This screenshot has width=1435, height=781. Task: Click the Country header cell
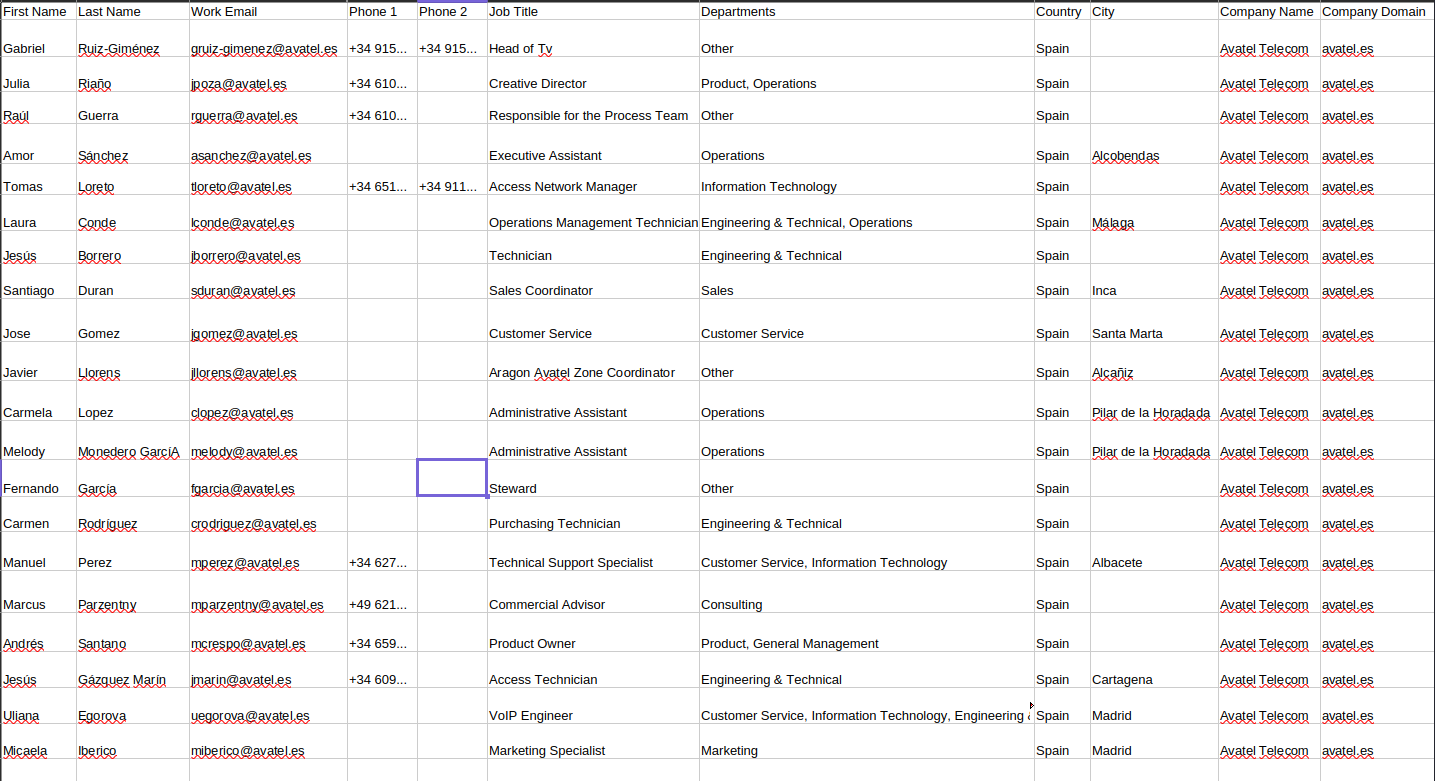coord(1062,11)
